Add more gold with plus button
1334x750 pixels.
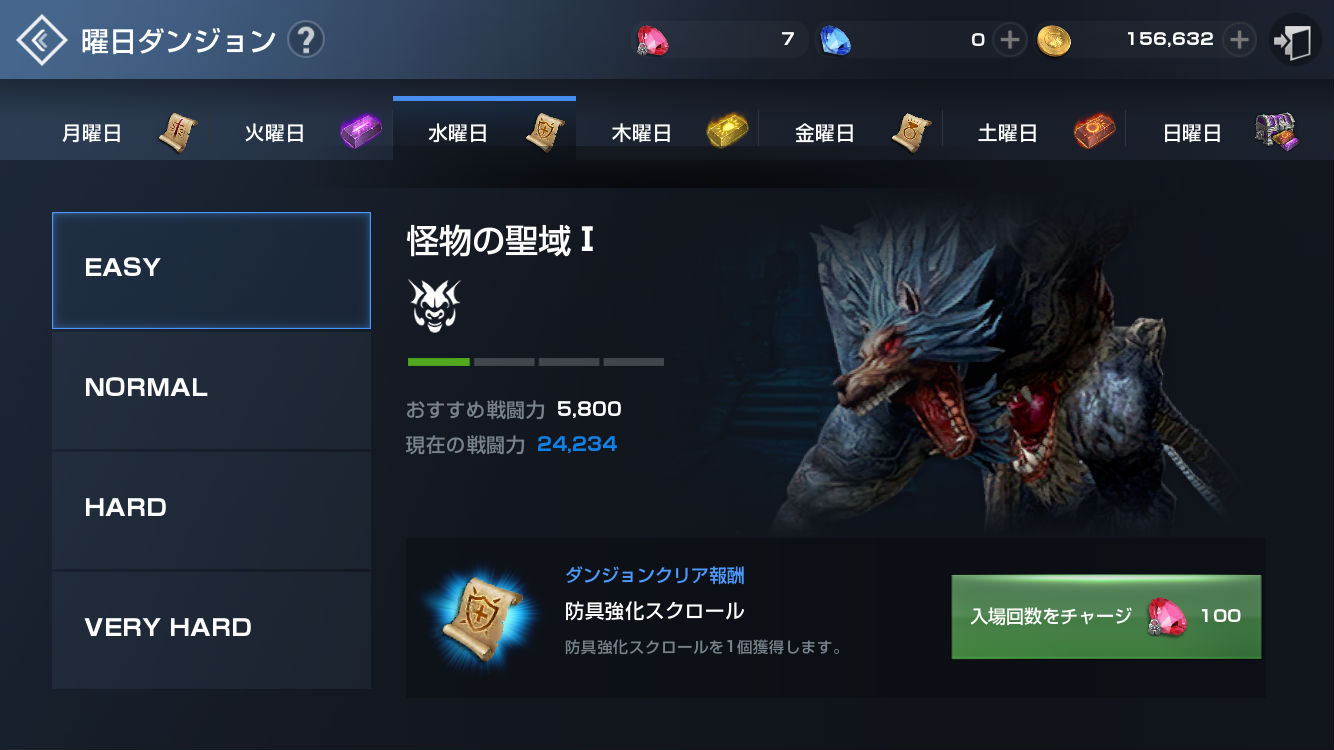(x=1240, y=40)
